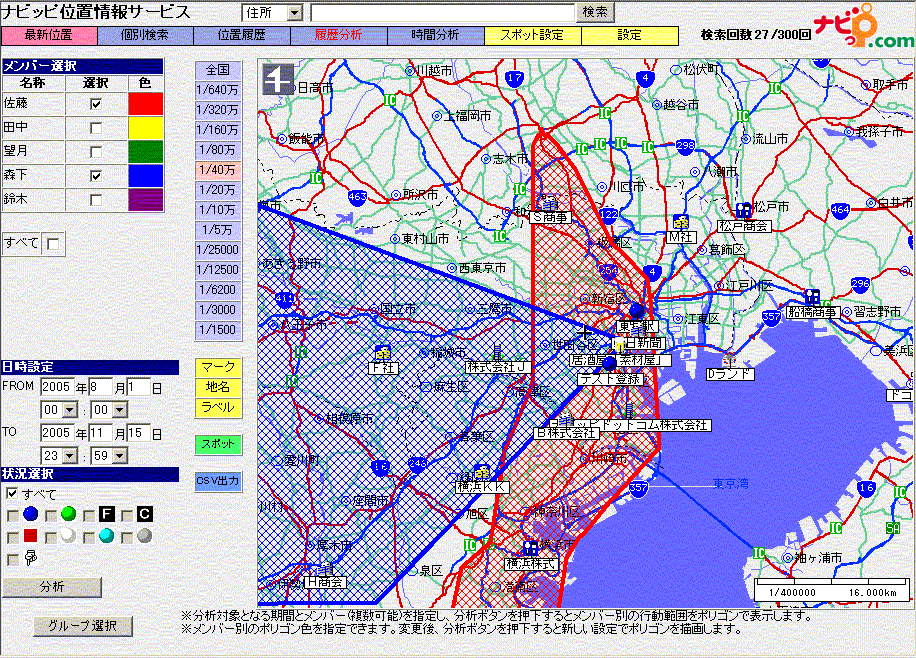Click the 船橋商事 location marker icon
The image size is (916, 658).
point(812,297)
